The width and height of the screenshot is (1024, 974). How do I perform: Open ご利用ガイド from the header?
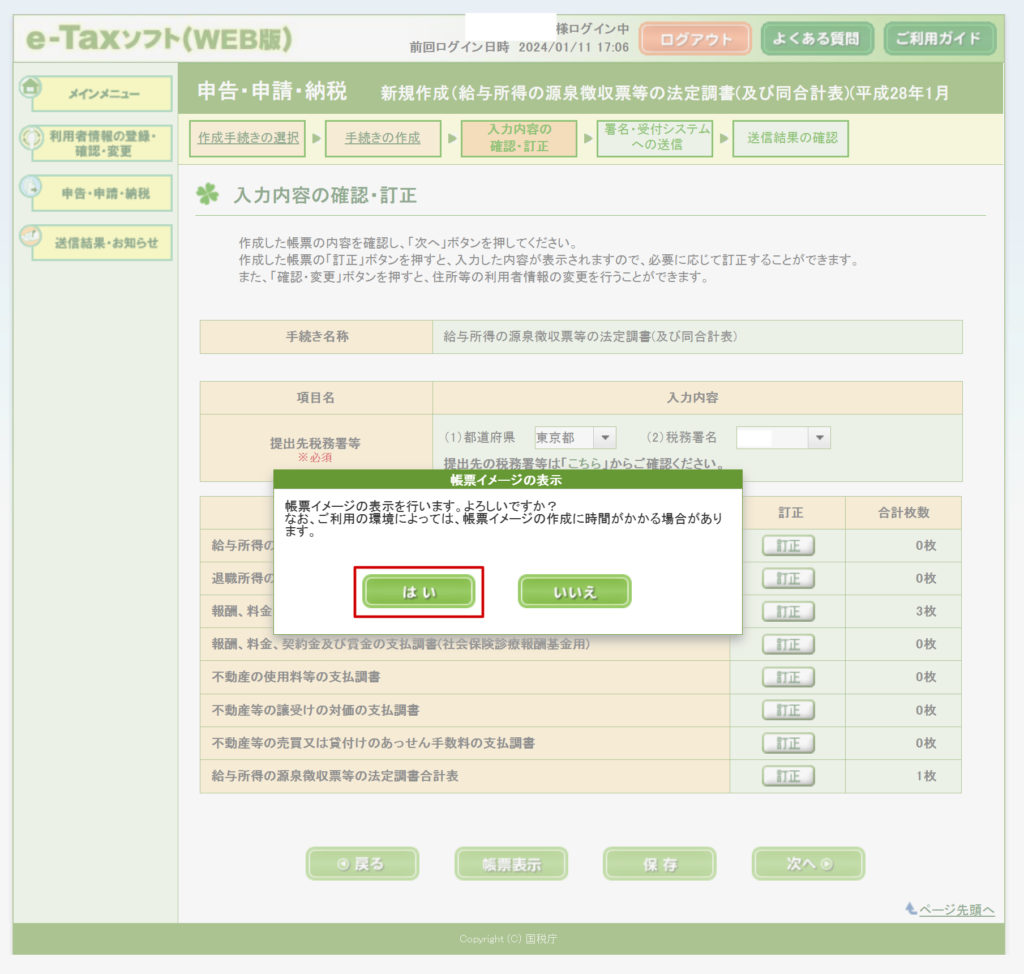point(939,40)
